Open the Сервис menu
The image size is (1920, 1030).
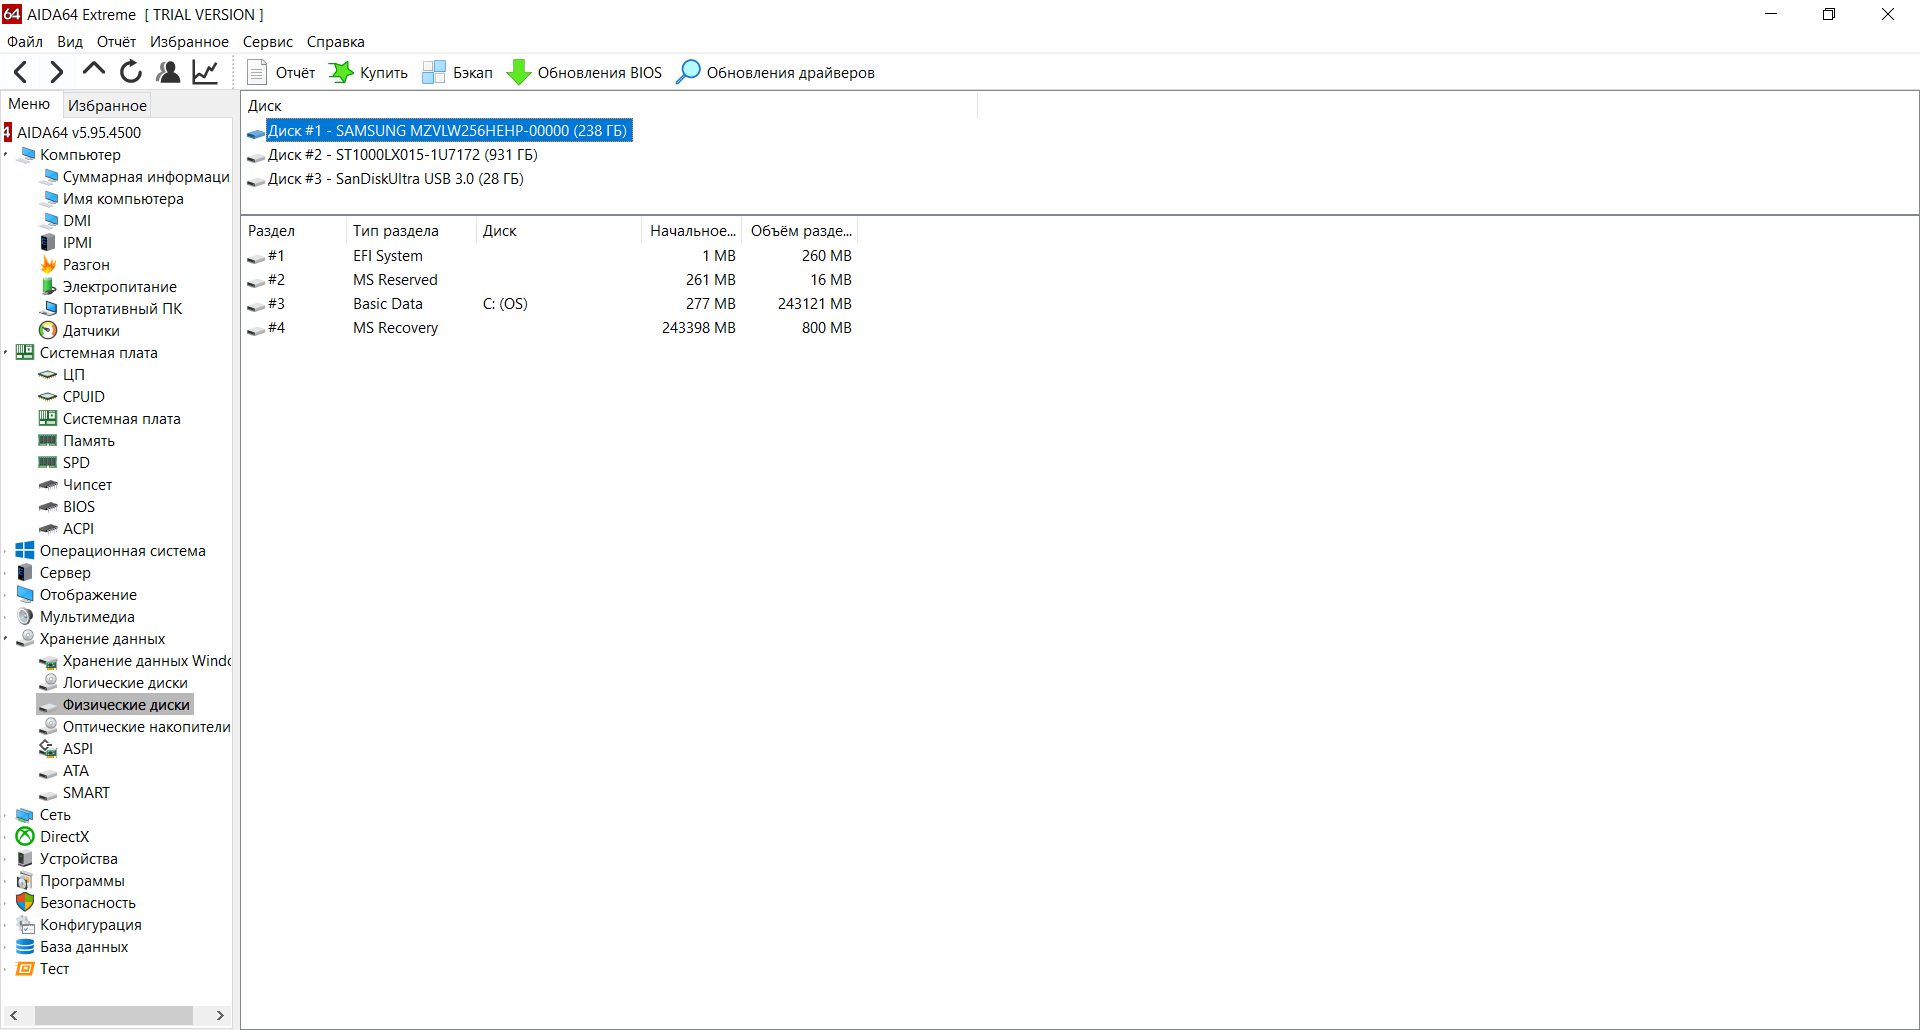[x=267, y=42]
